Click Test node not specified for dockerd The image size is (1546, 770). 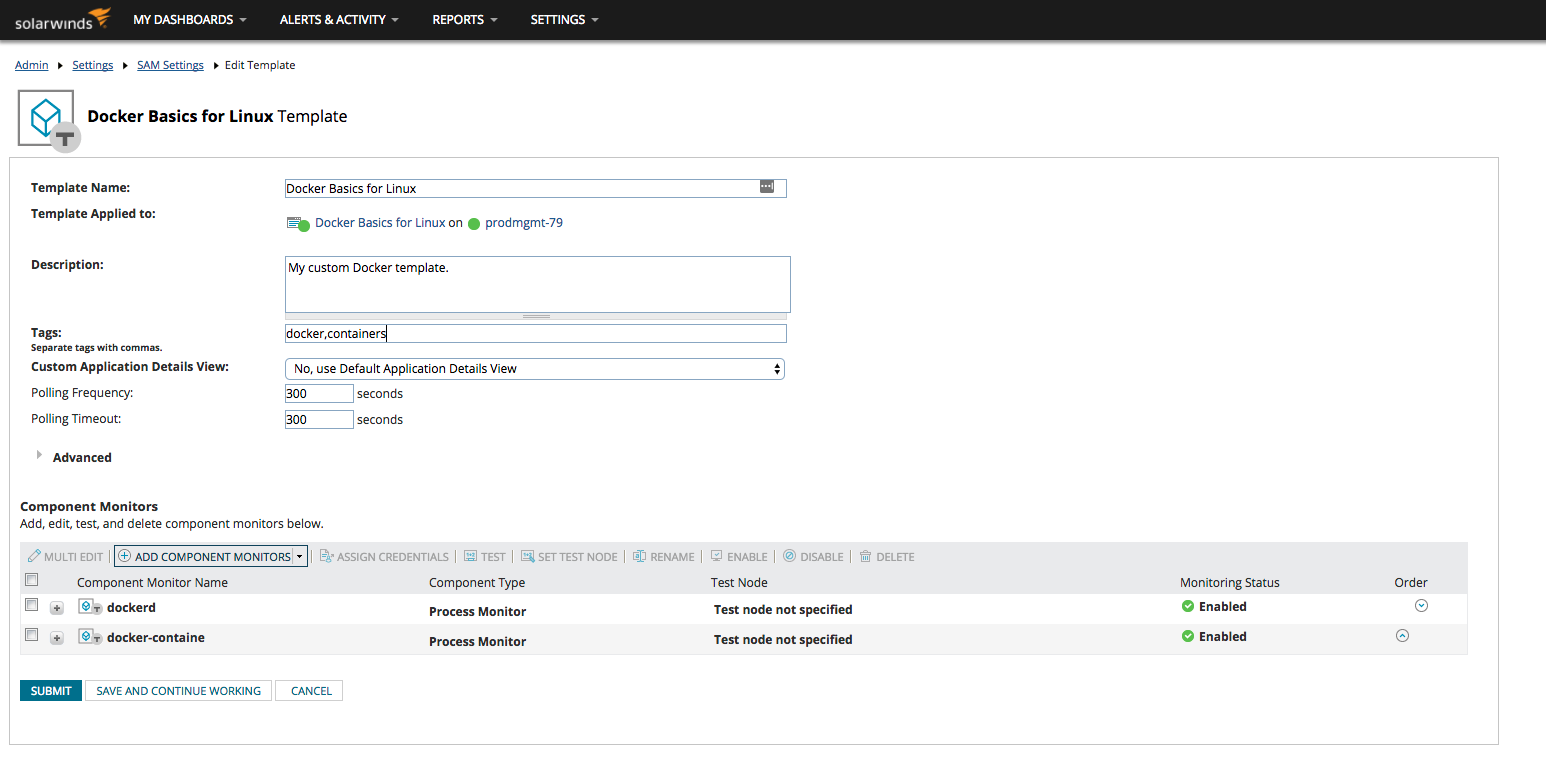783,609
